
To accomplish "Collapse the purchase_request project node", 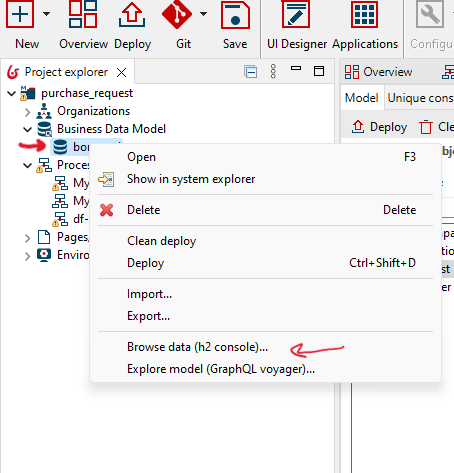I will coord(11,94).
